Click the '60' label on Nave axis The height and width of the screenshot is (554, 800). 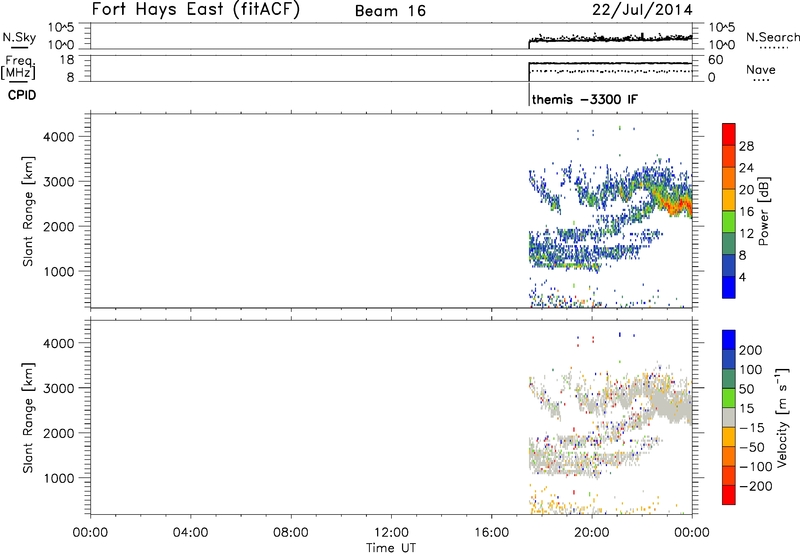coord(715,60)
